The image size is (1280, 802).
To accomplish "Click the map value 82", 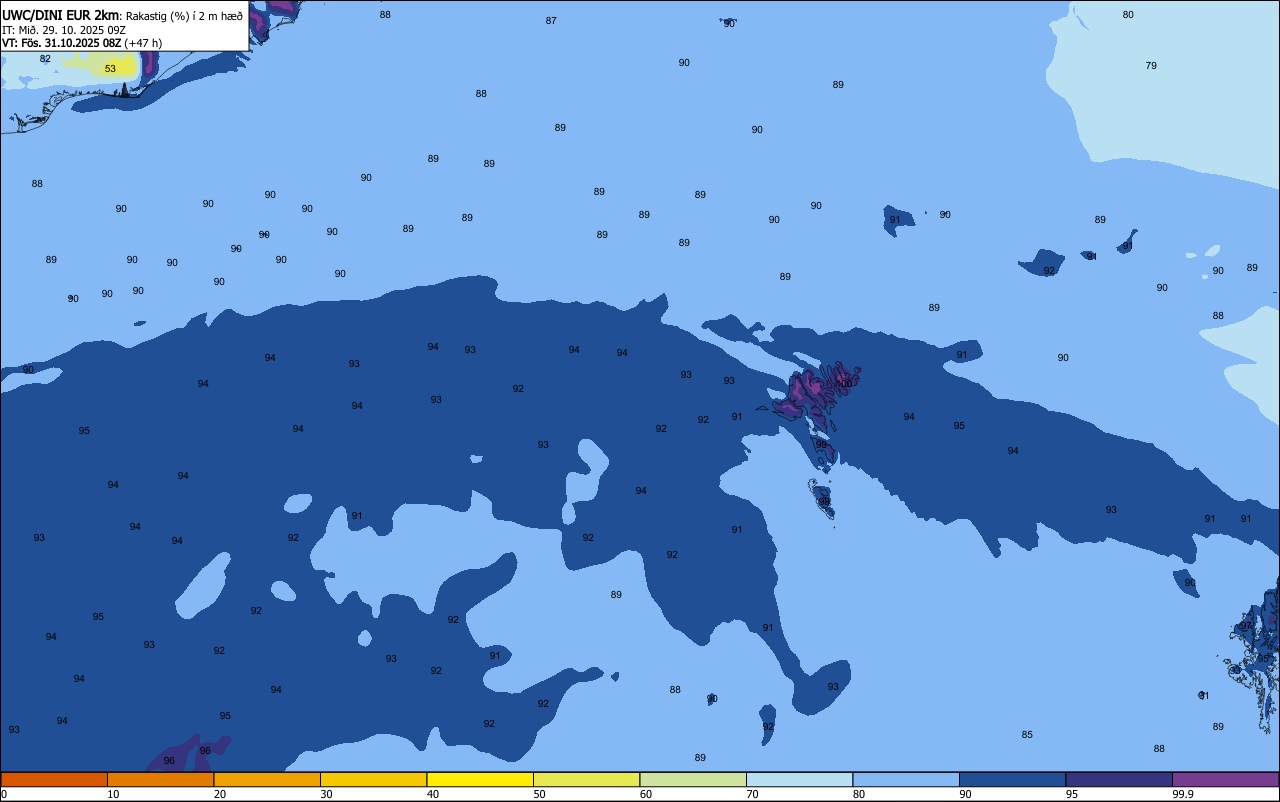I will pyautogui.click(x=45, y=59).
